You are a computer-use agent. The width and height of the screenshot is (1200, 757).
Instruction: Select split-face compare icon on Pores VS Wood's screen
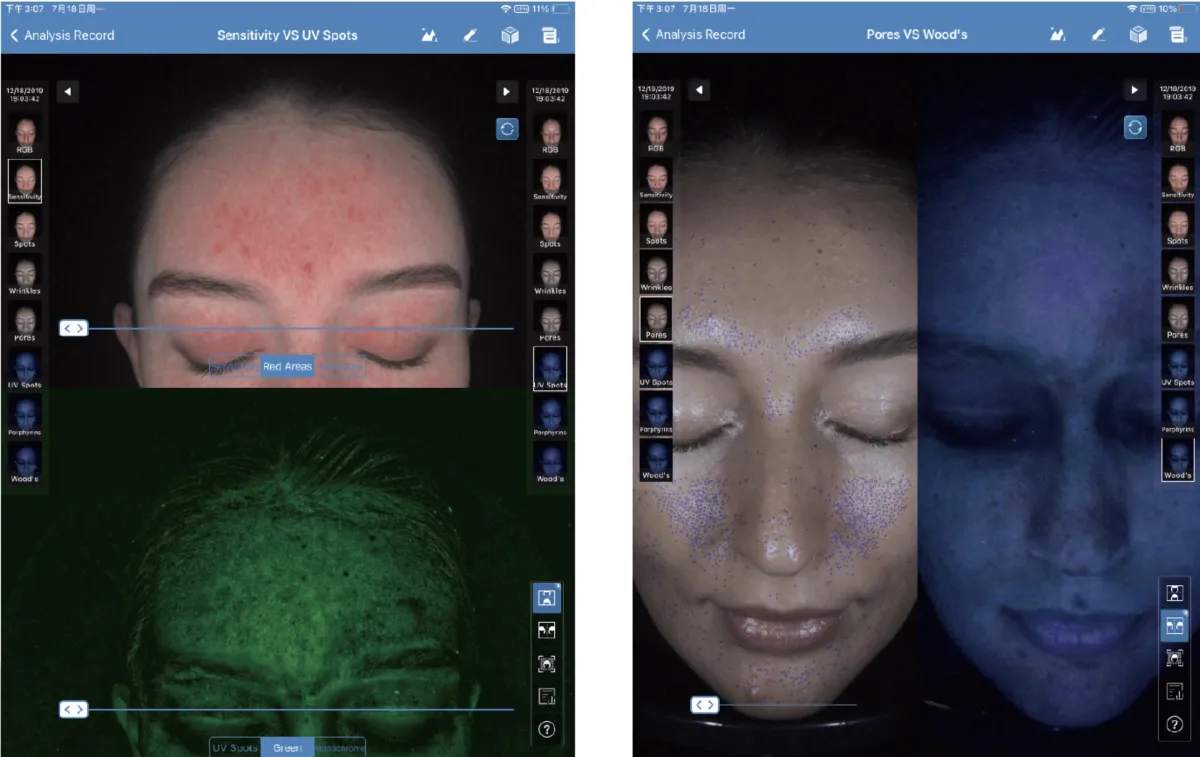[1175, 625]
